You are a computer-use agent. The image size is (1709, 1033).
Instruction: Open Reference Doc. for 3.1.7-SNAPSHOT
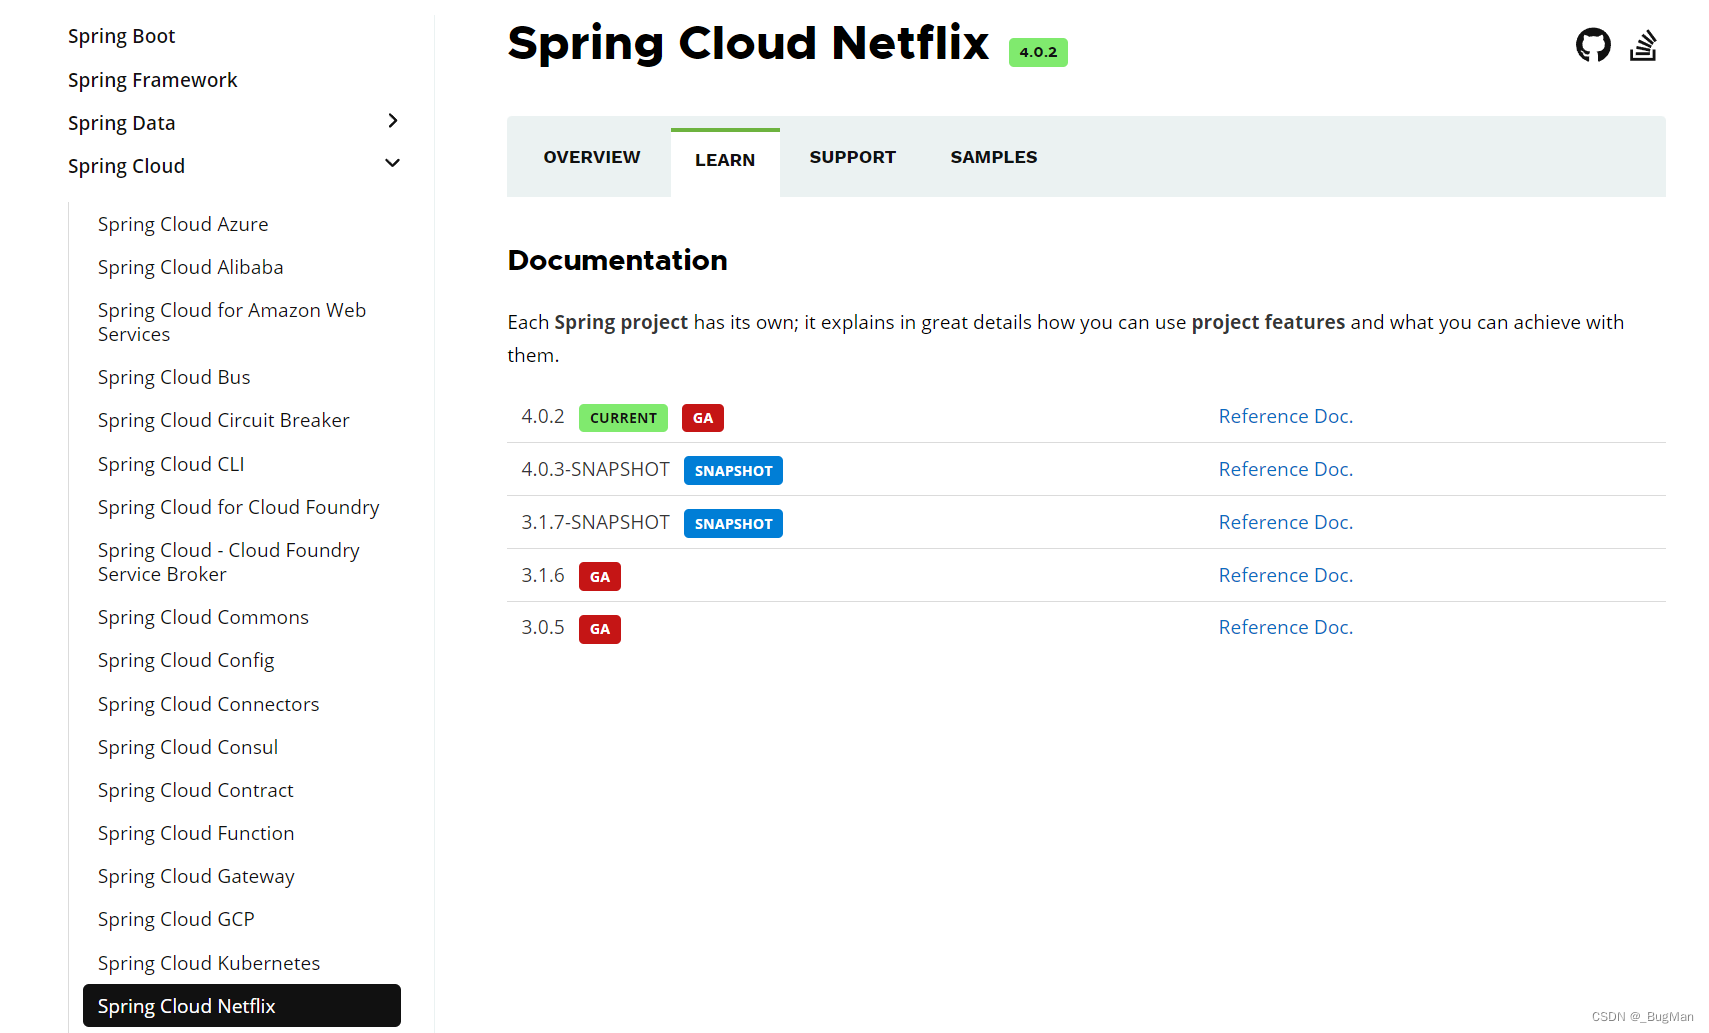pos(1286,522)
